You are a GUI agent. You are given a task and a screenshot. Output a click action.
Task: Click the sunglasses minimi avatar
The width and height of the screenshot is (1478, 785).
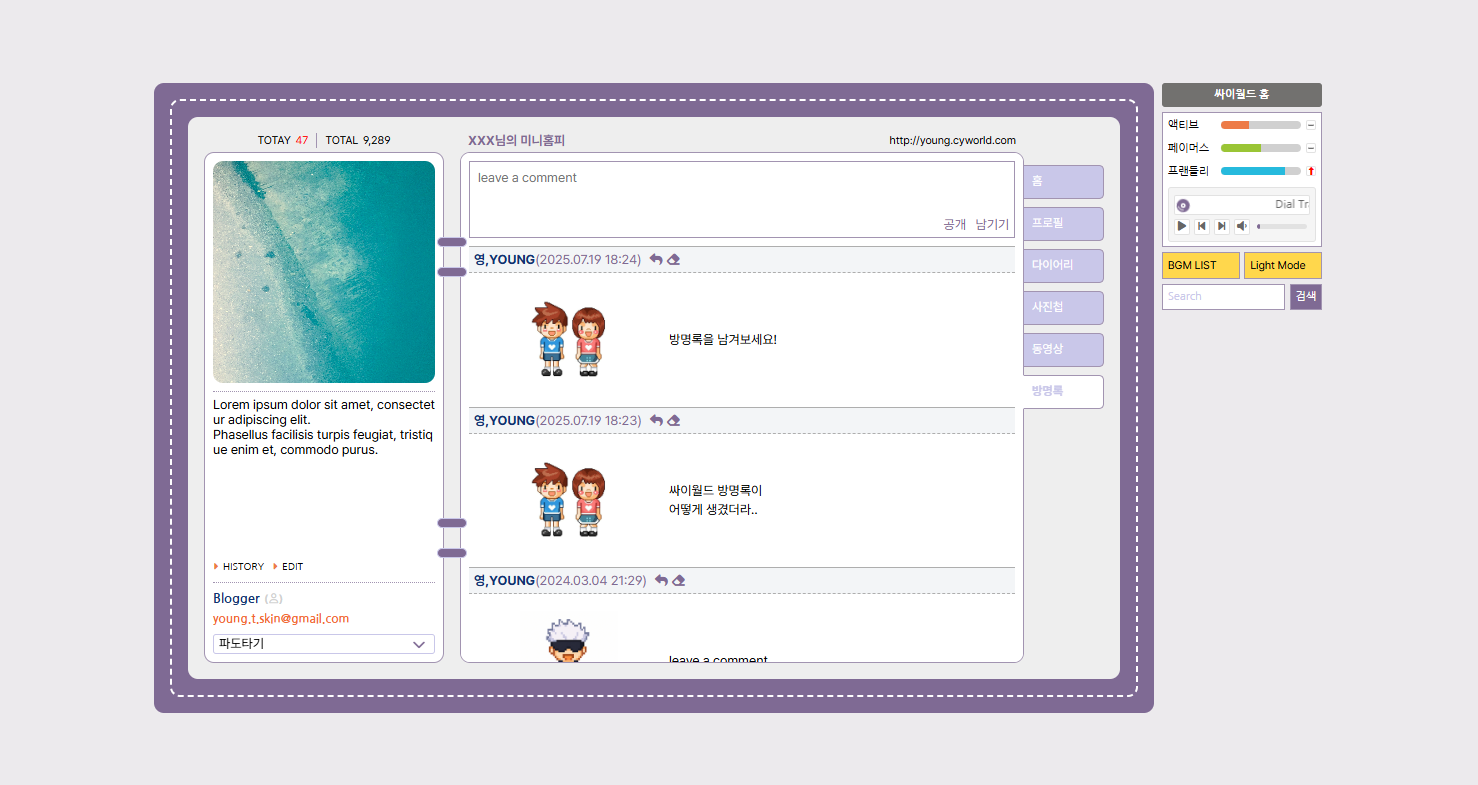pyautogui.click(x=568, y=640)
